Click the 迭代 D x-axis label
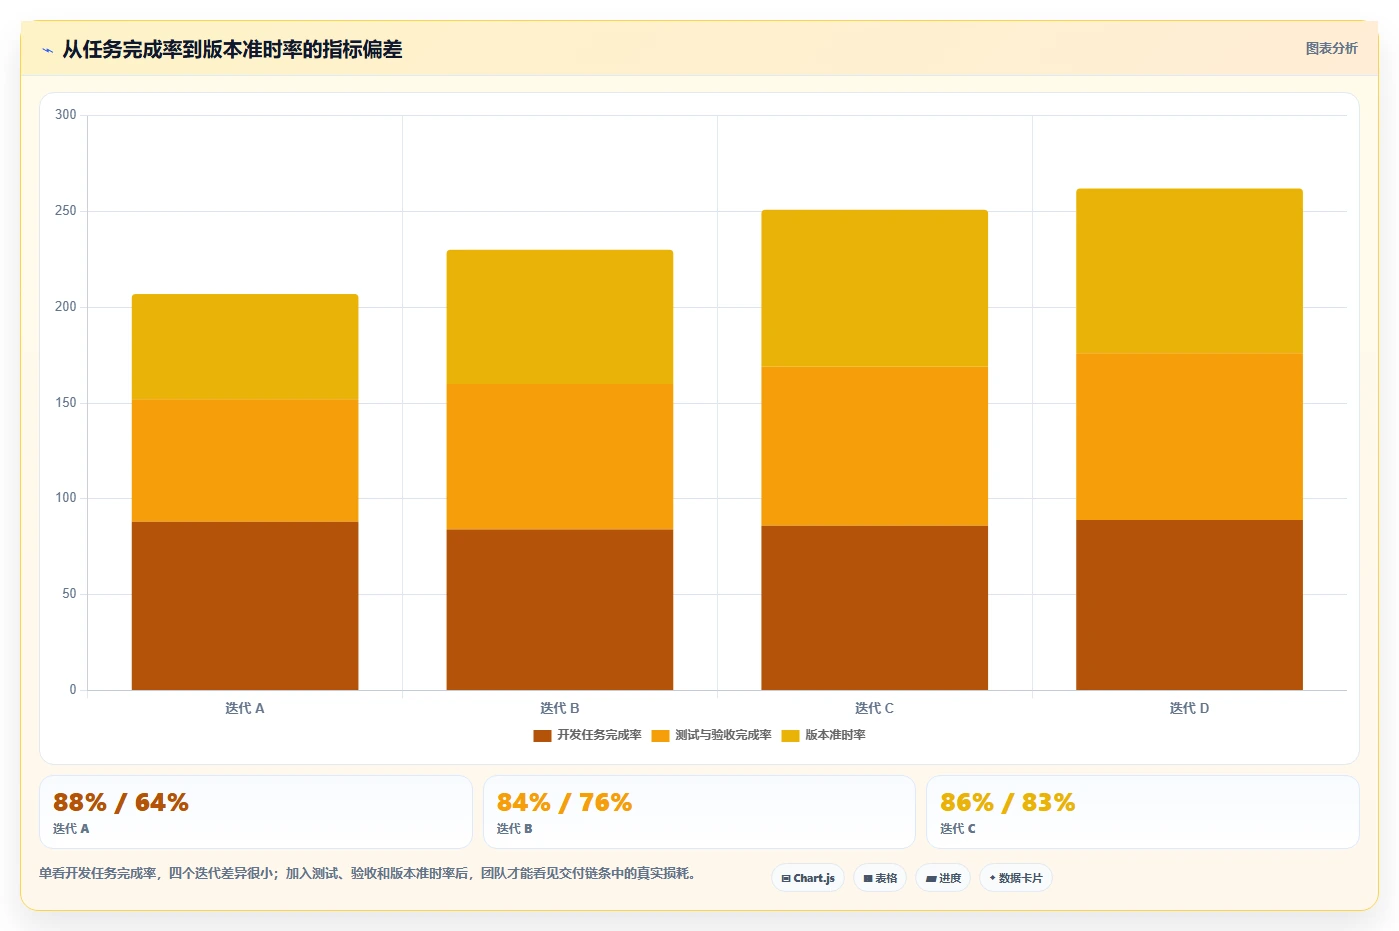 [1189, 708]
